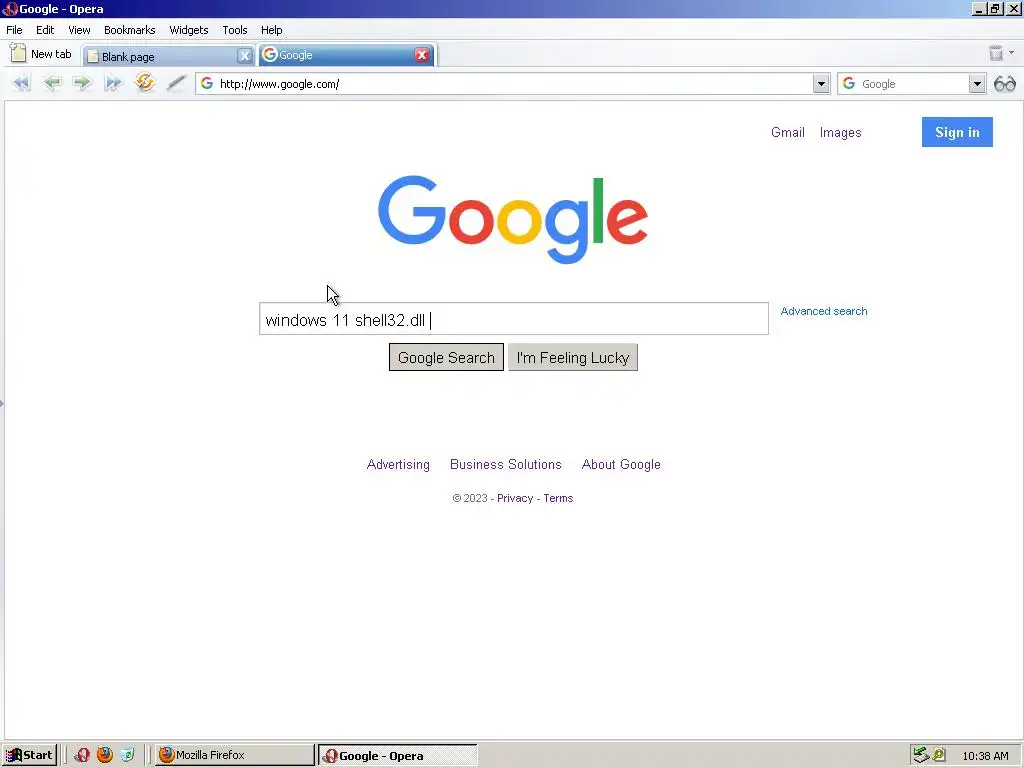
Task: Open the Advertising link
Action: pyautogui.click(x=398, y=464)
